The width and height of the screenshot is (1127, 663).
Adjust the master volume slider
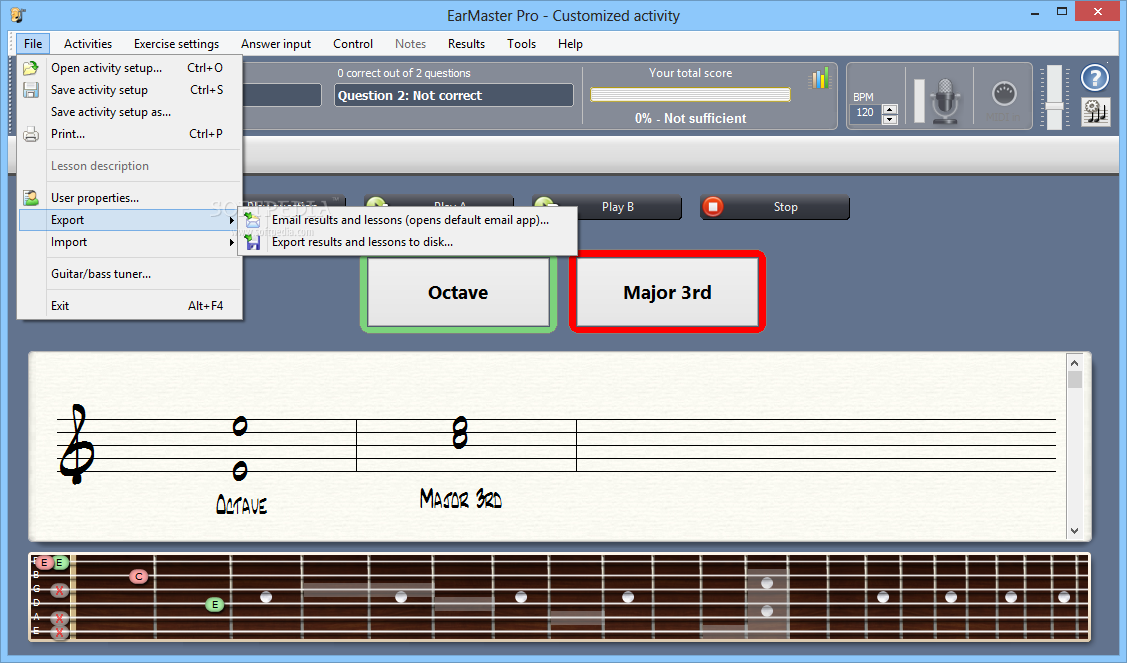click(x=1054, y=106)
